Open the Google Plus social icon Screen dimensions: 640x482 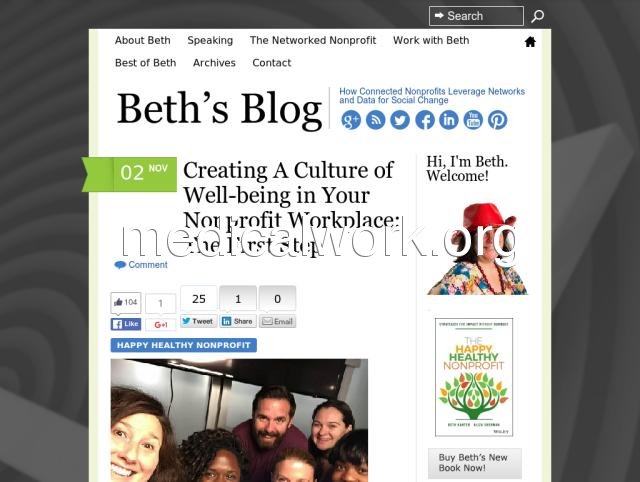click(x=351, y=120)
